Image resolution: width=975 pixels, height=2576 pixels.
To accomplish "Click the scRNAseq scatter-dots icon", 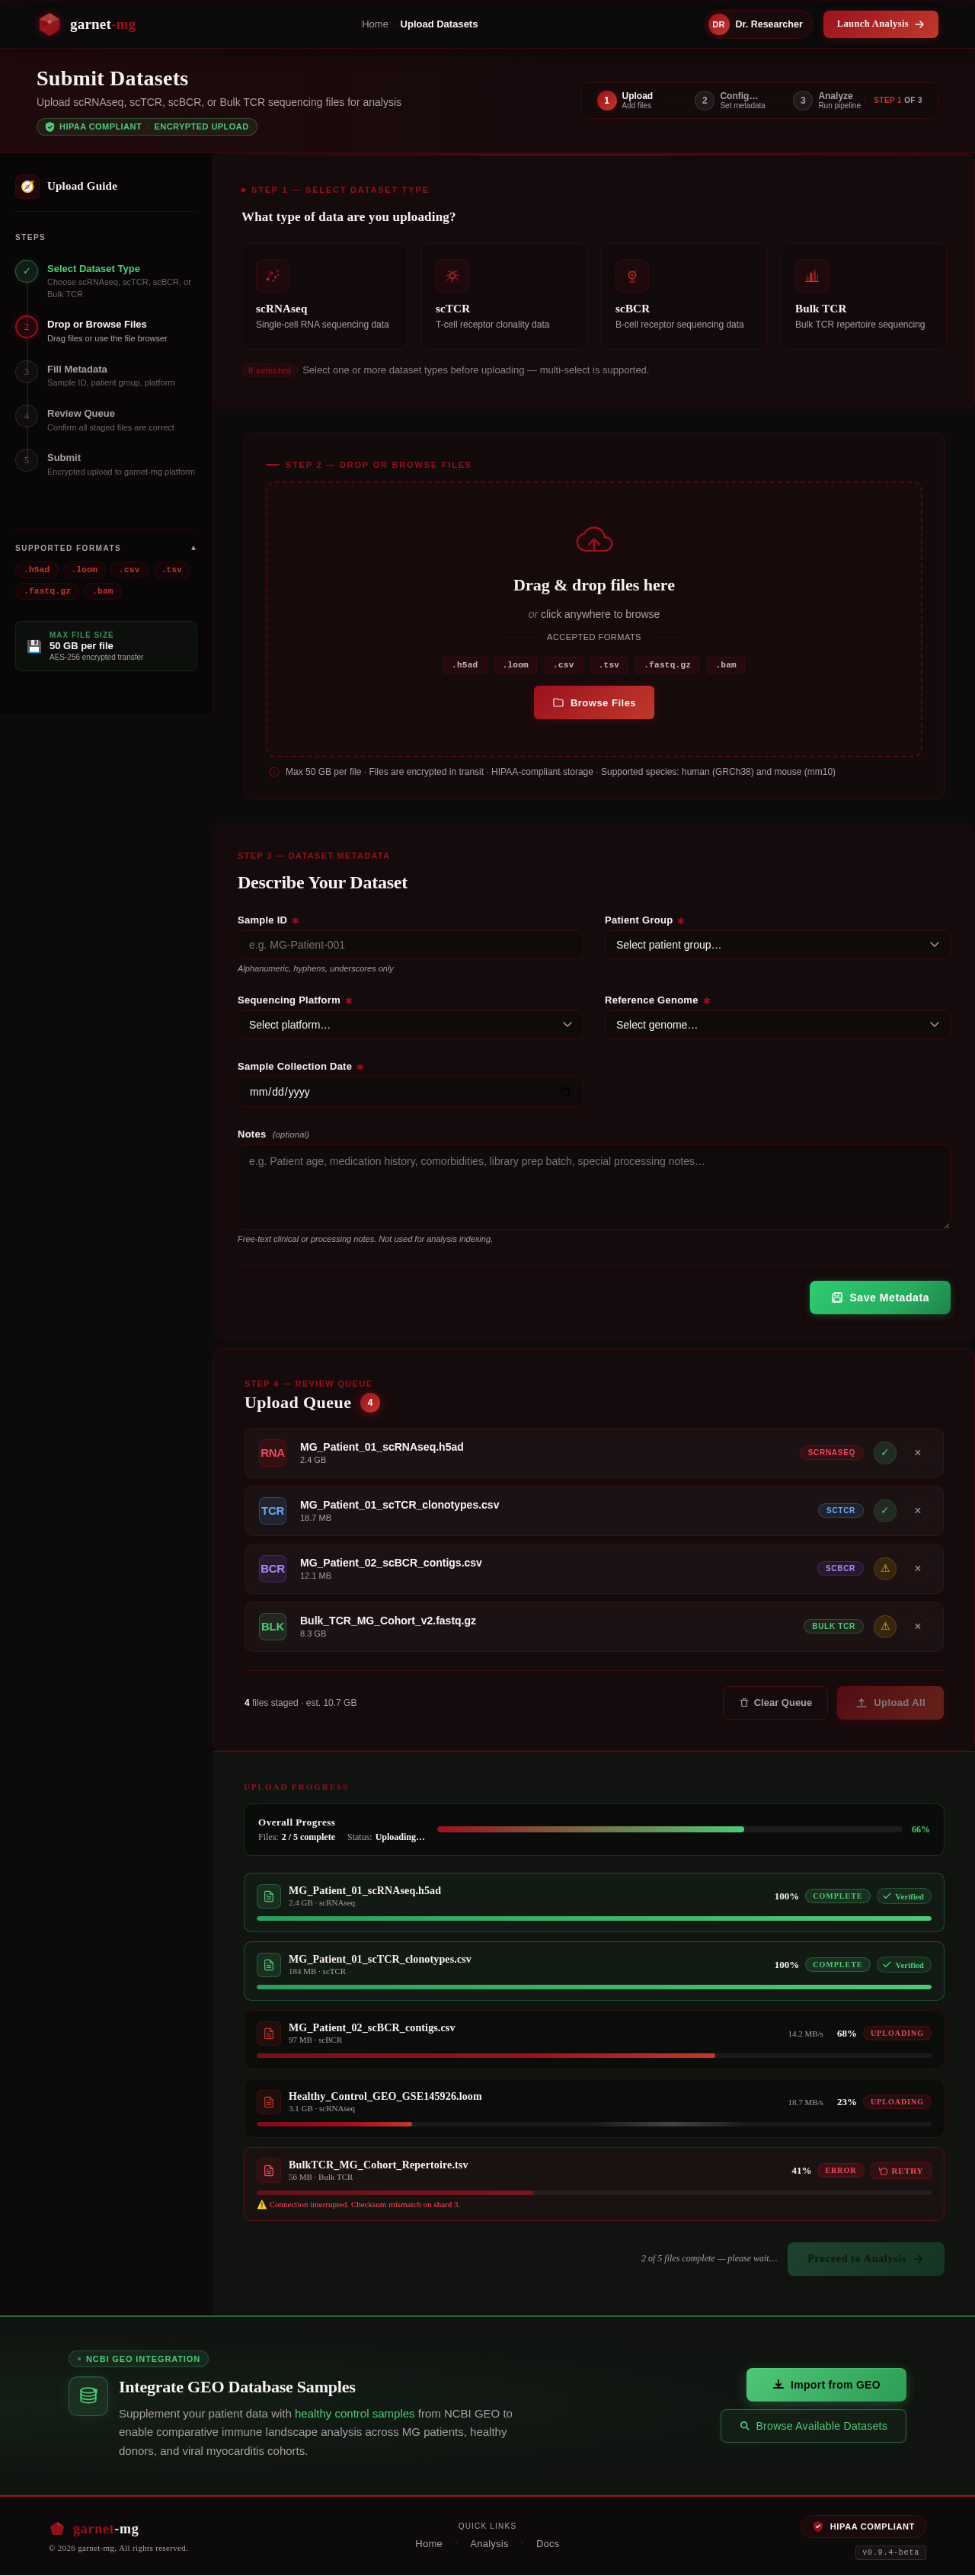I will pos(272,276).
